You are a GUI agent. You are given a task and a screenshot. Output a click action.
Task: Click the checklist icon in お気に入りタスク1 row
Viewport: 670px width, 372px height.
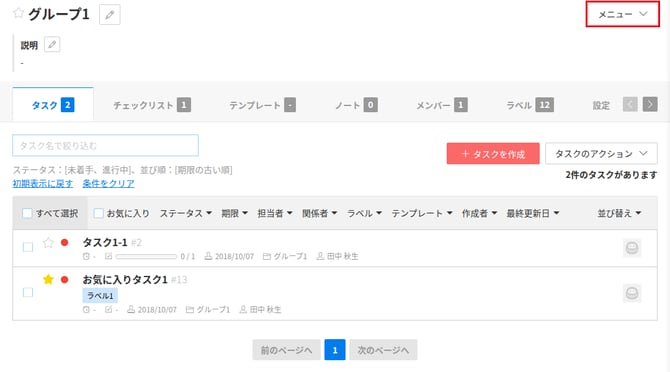coord(109,310)
